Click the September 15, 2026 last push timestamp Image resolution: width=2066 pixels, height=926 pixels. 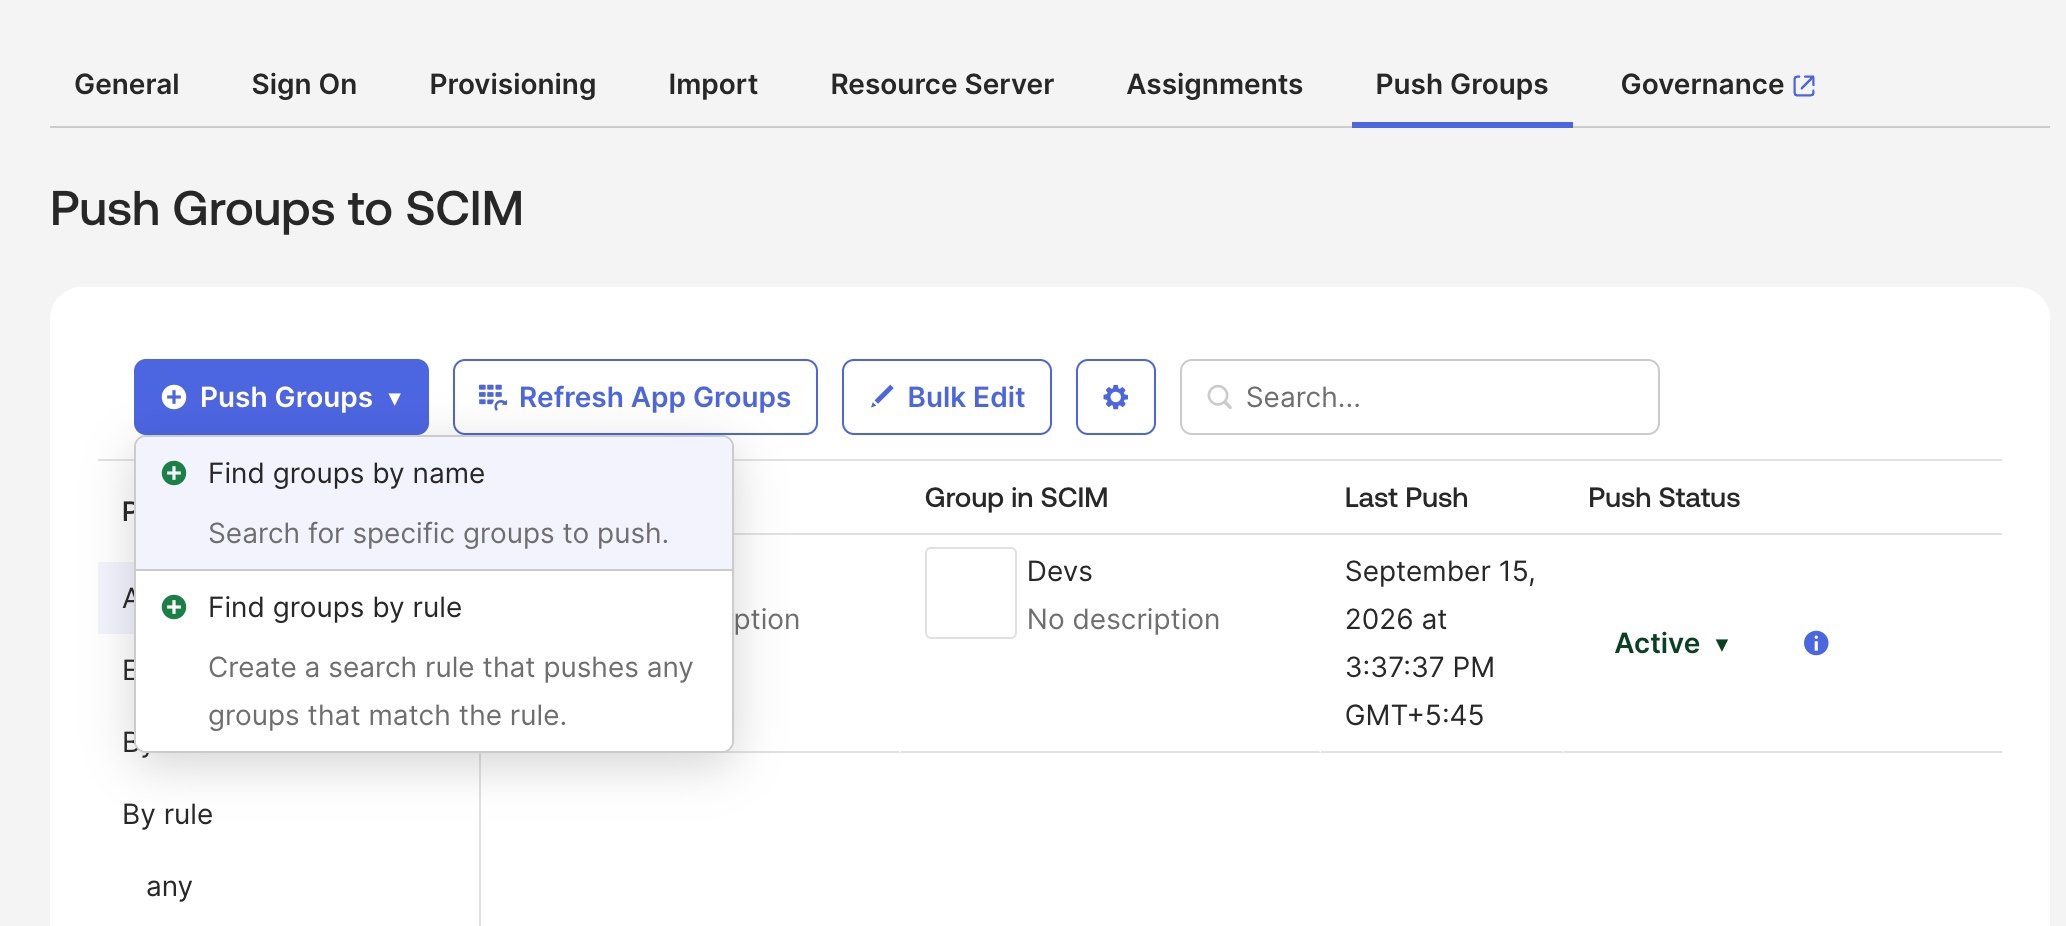pos(1439,643)
